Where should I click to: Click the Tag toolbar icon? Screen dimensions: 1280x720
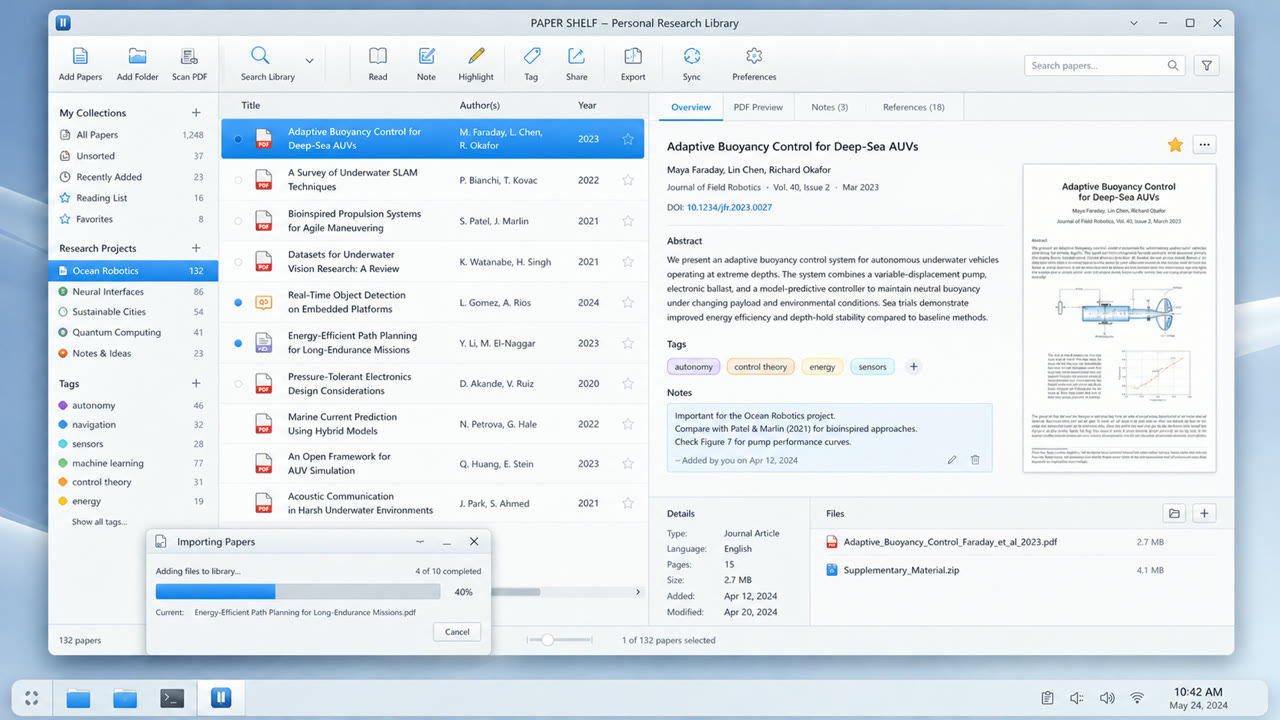(x=531, y=56)
